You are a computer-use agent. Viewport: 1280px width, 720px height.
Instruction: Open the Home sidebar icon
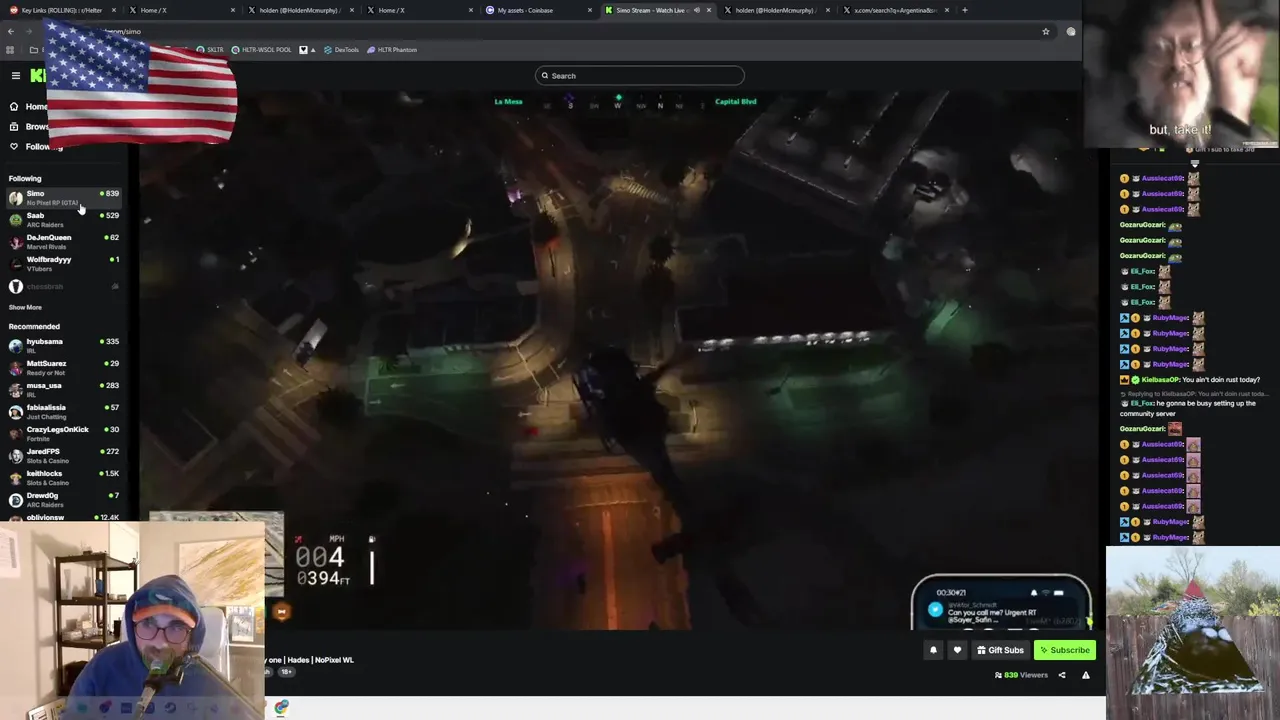[14, 106]
